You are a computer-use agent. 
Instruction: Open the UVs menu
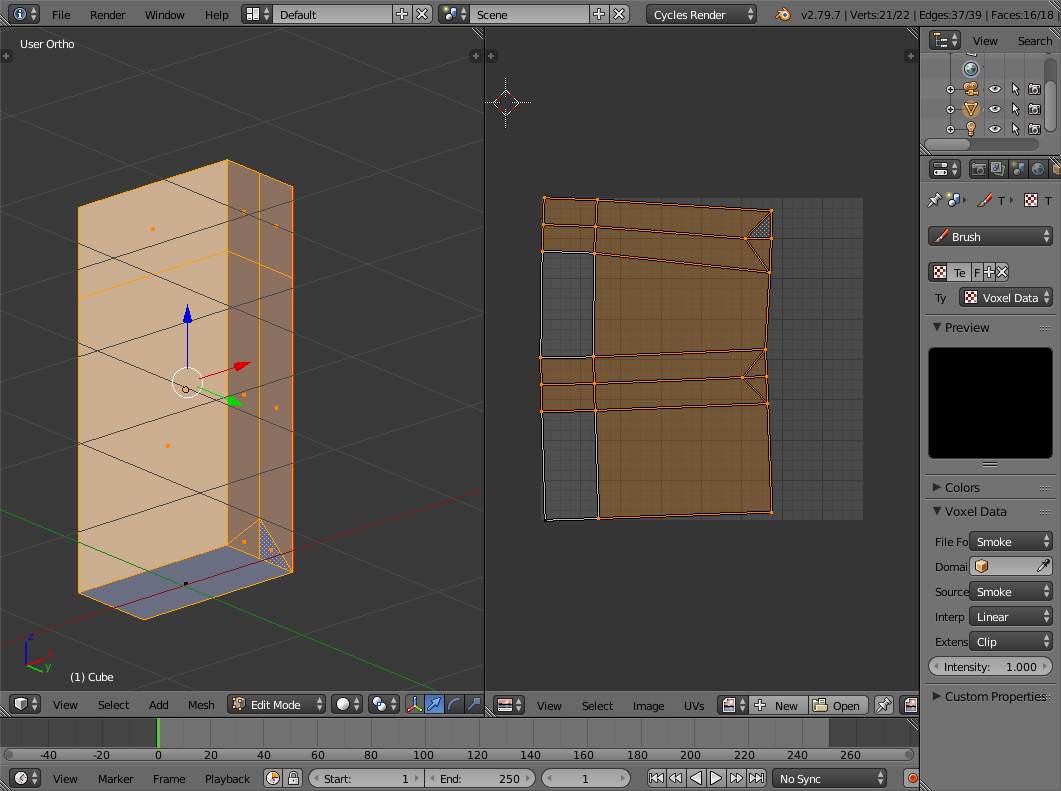[694, 706]
